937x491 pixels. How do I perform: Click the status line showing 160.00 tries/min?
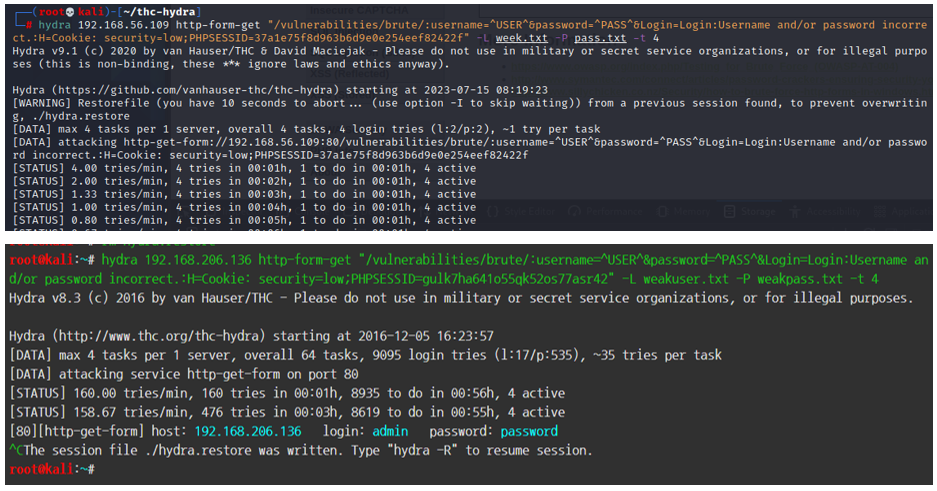coord(287,393)
